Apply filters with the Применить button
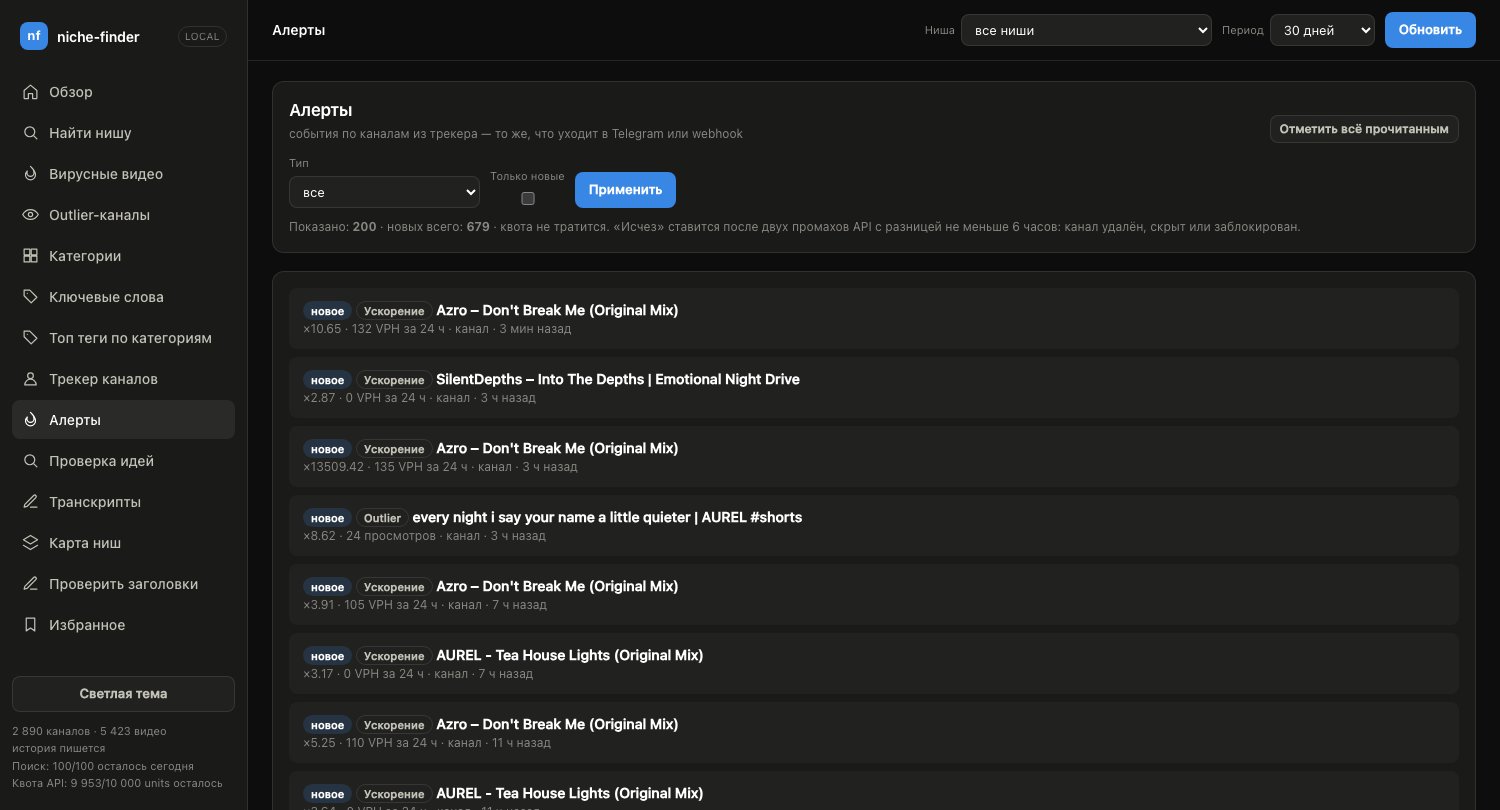 [x=625, y=190]
